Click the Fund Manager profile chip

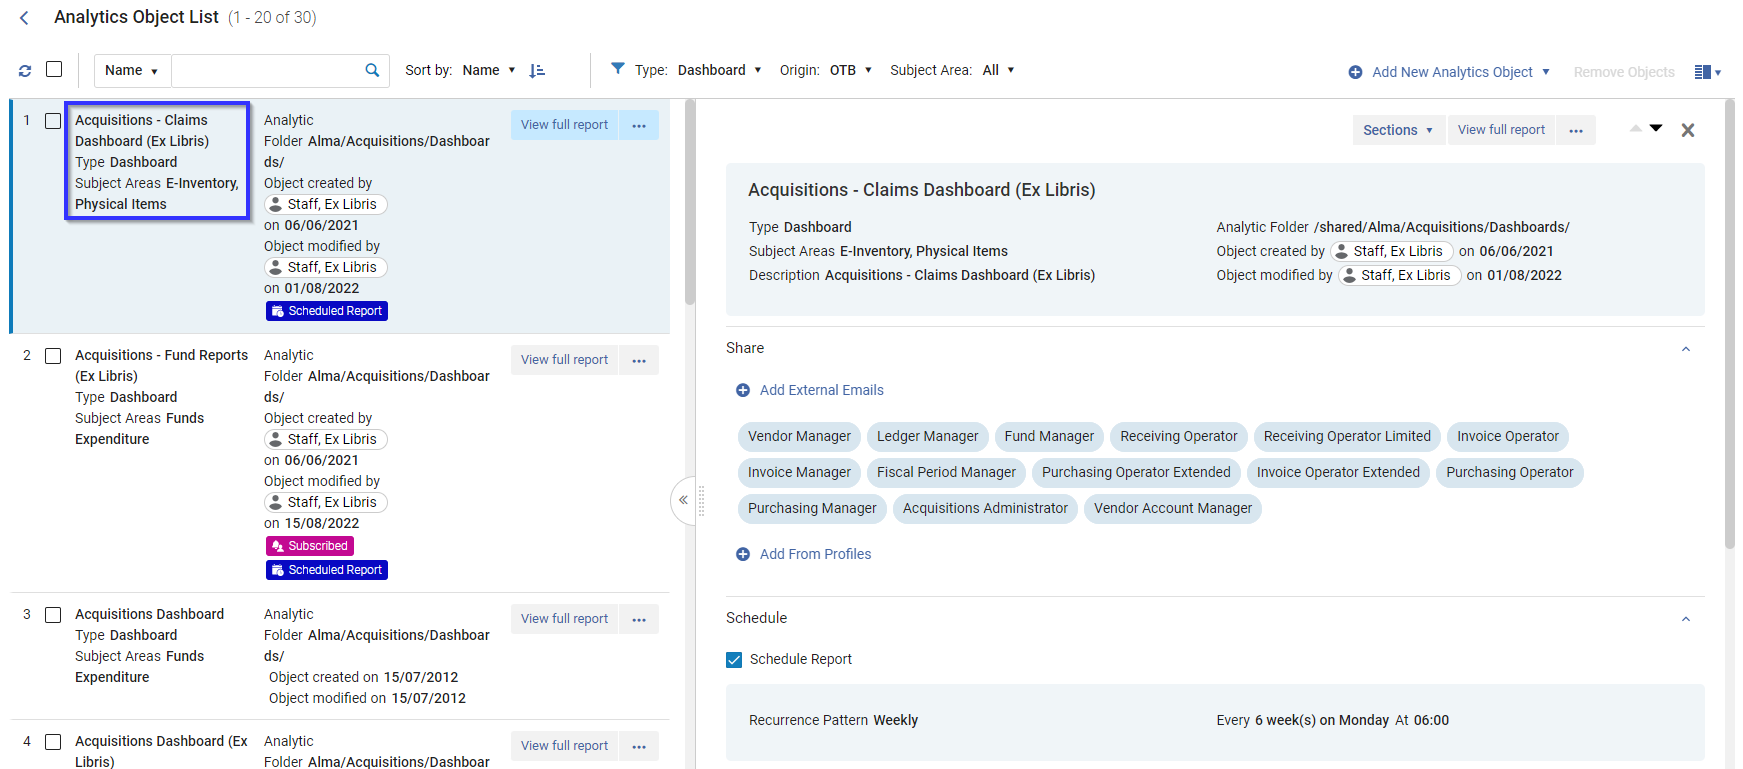point(1049,436)
